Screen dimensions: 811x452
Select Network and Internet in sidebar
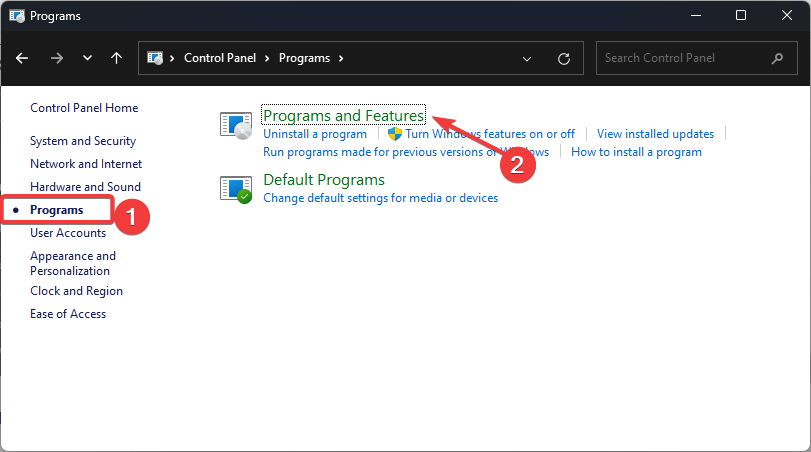86,164
